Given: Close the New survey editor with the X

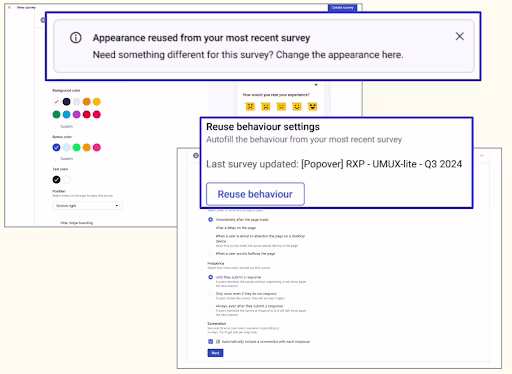Looking at the screenshot, I should coord(10,7).
